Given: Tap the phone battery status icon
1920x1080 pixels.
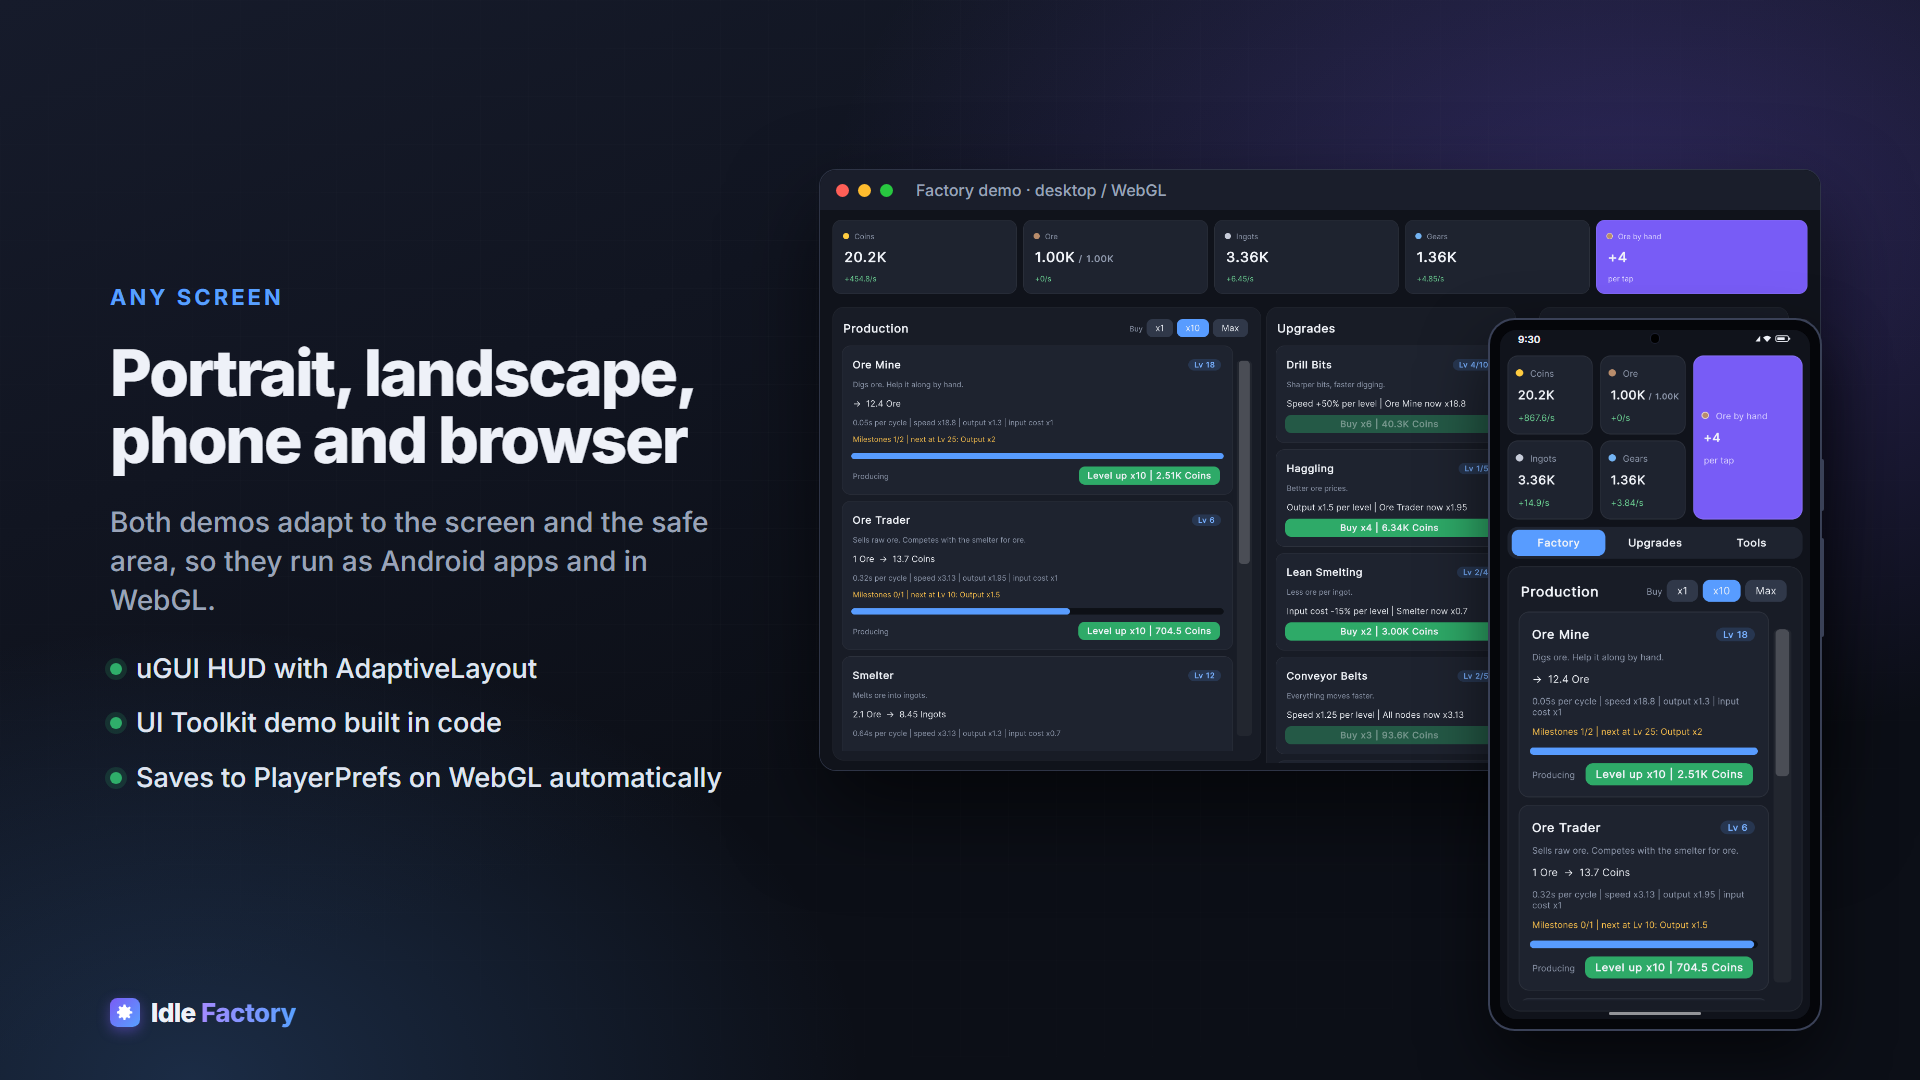Looking at the screenshot, I should (1782, 339).
